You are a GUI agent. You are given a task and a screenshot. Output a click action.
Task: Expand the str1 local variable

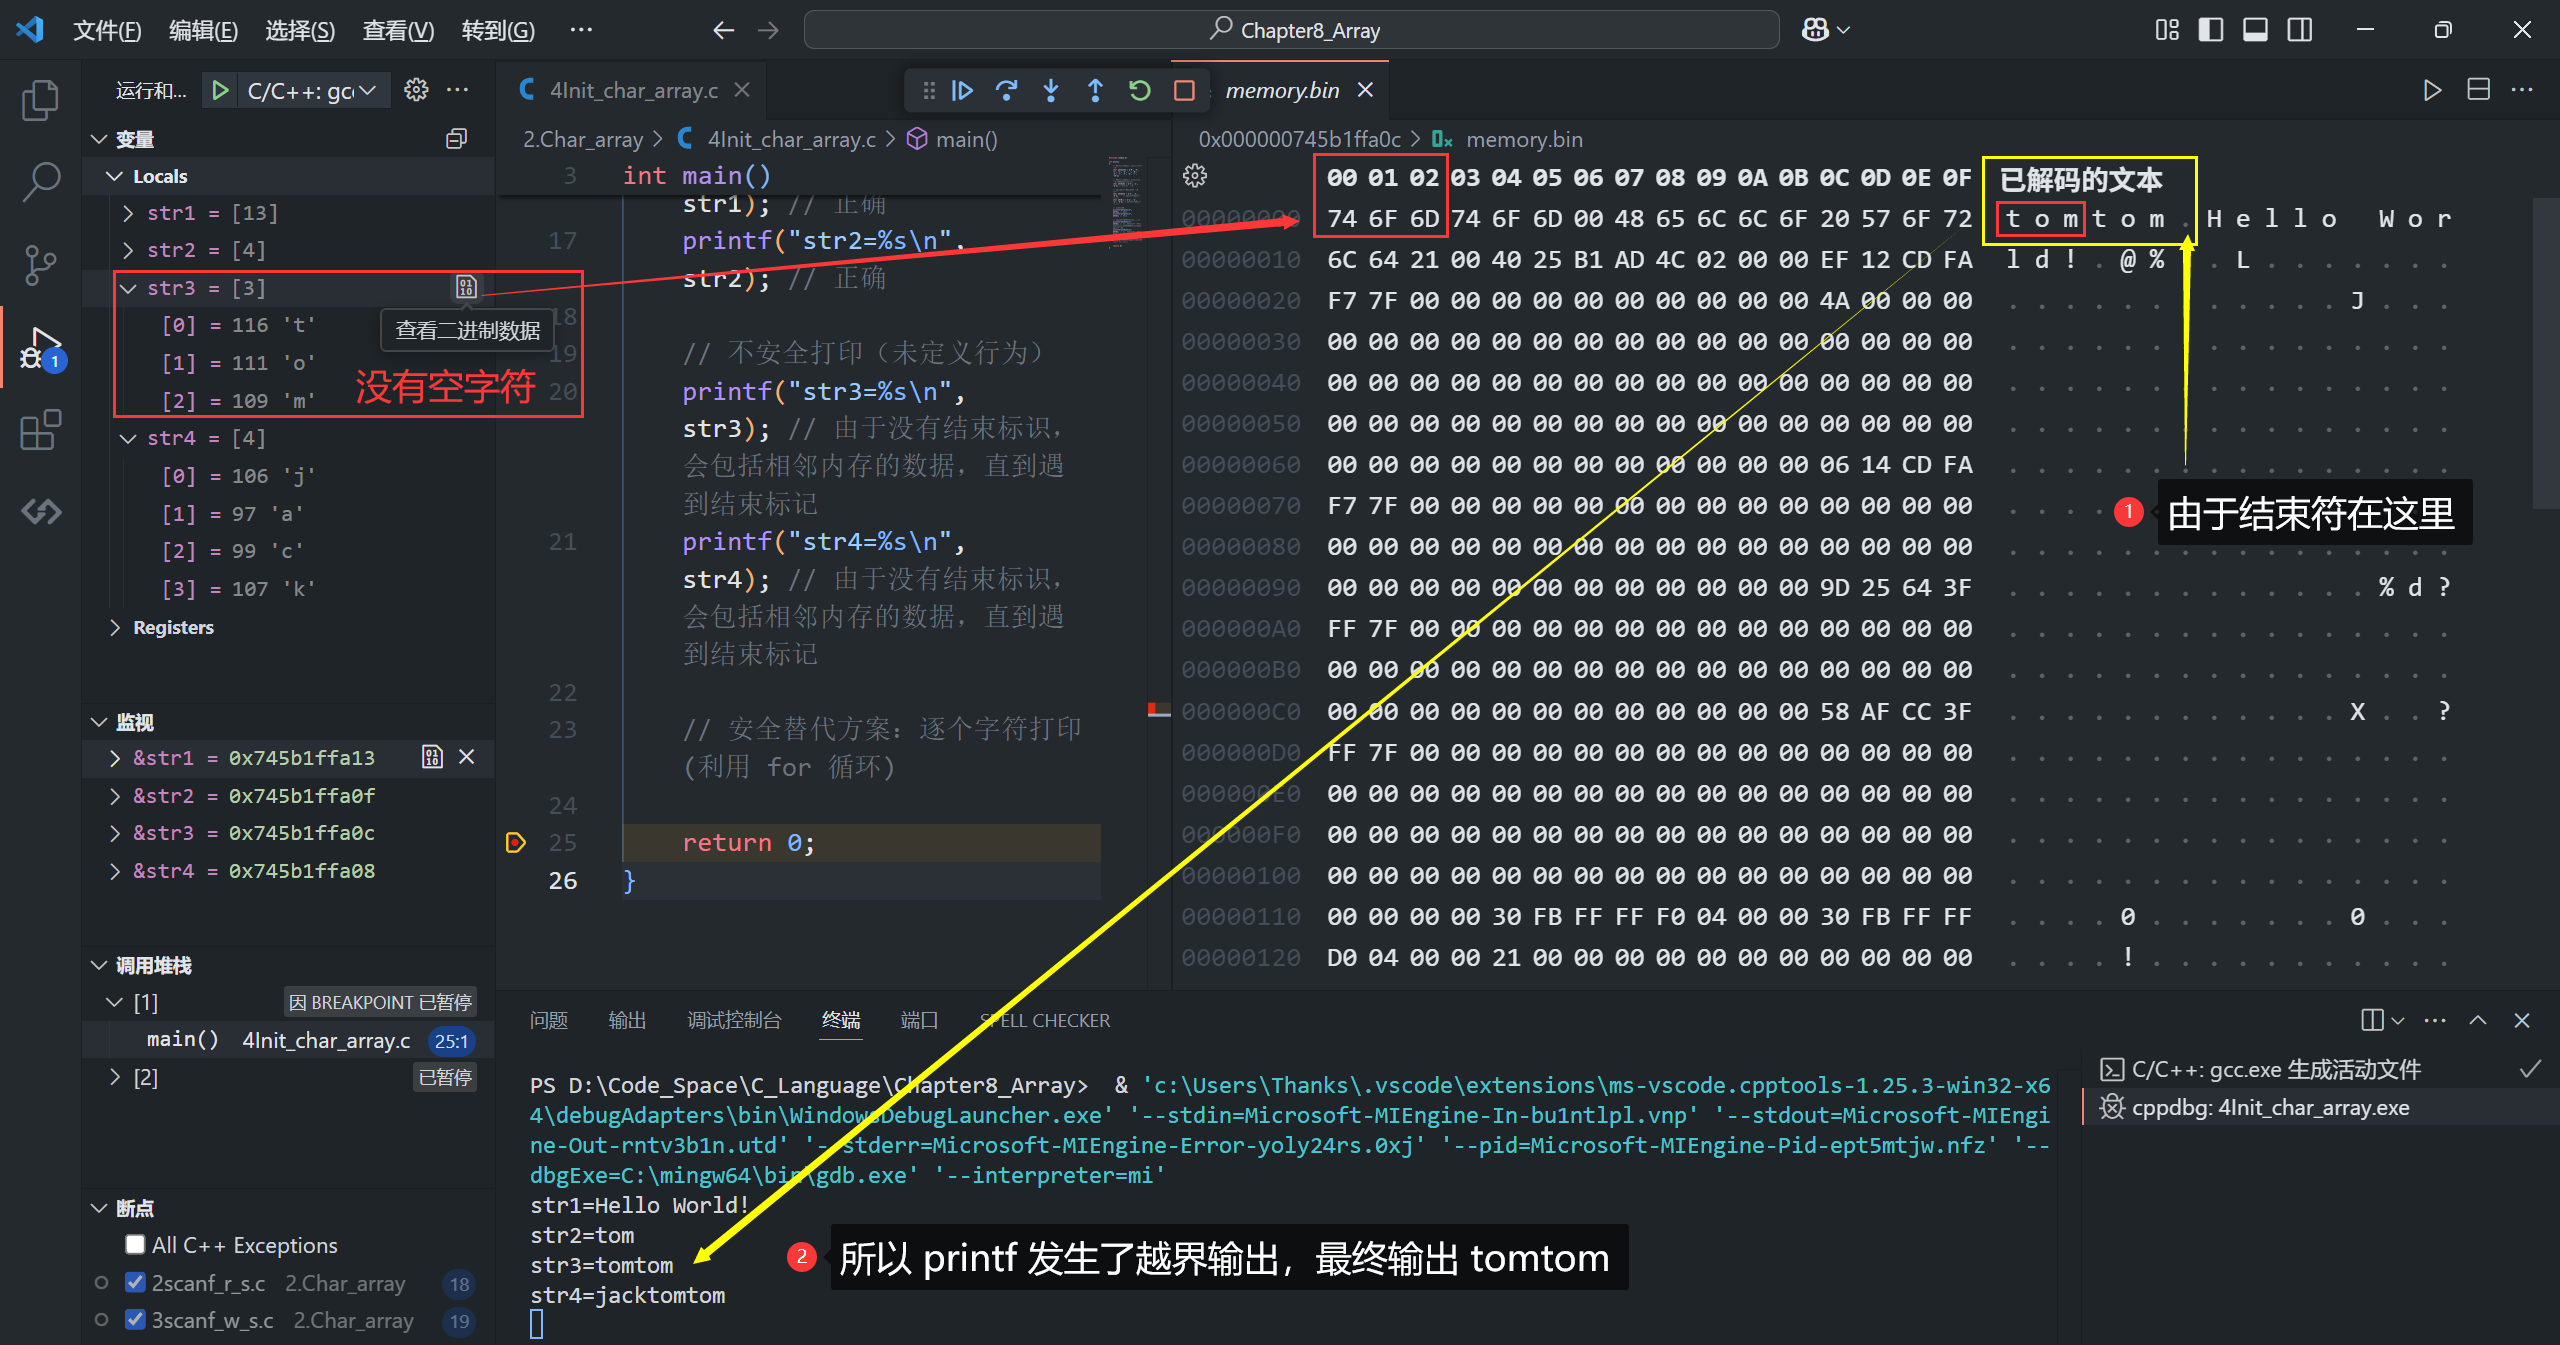(128, 213)
